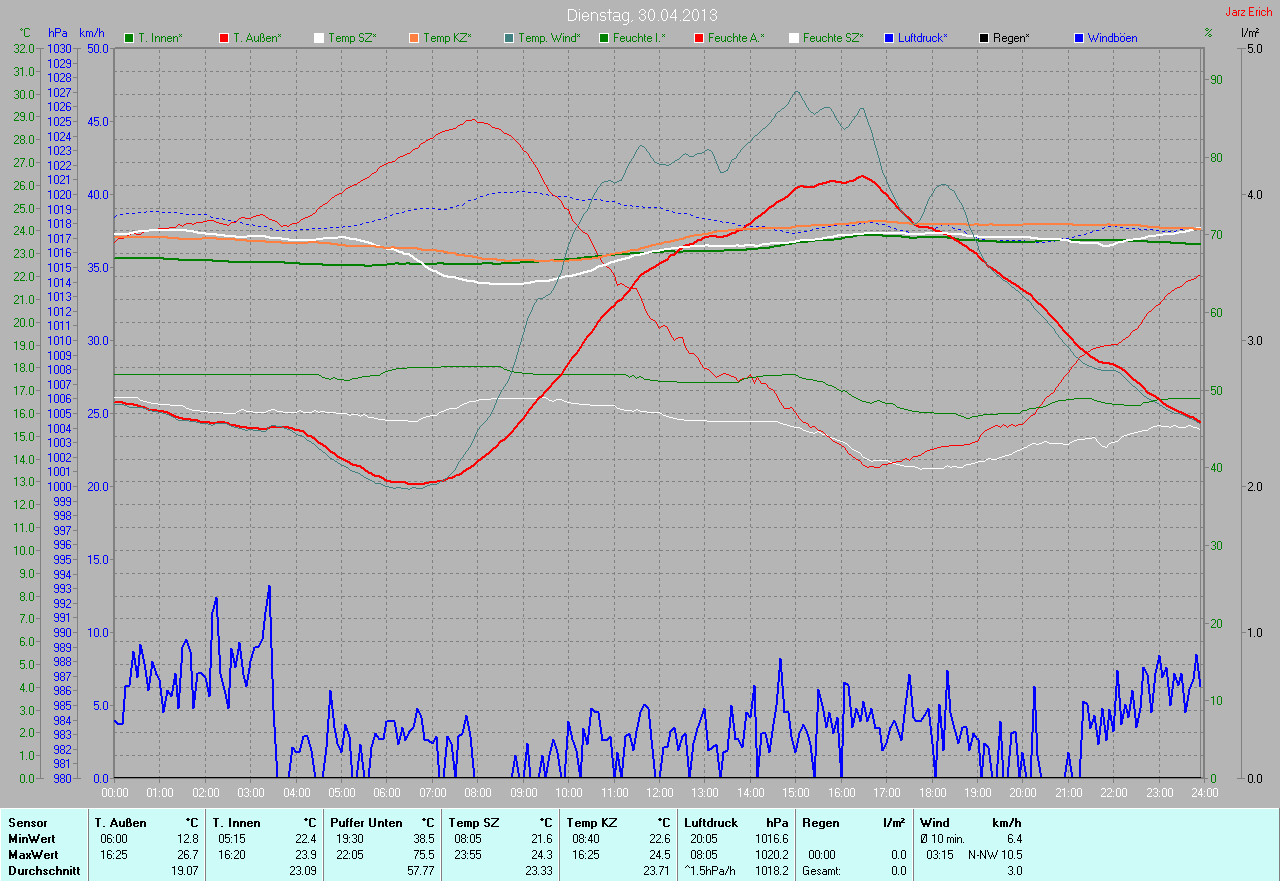1280x881 pixels.
Task: Toggle the Feuchte SZ* legend label
Action: click(833, 38)
